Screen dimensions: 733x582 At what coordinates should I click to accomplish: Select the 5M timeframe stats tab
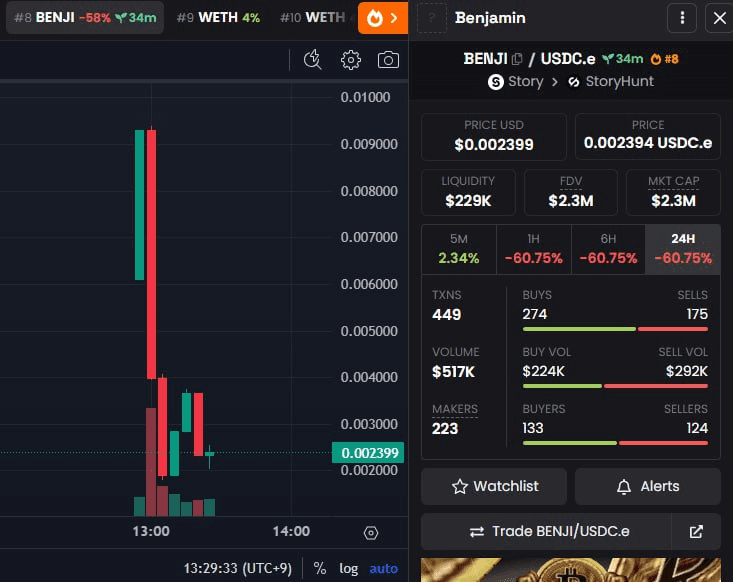click(459, 249)
